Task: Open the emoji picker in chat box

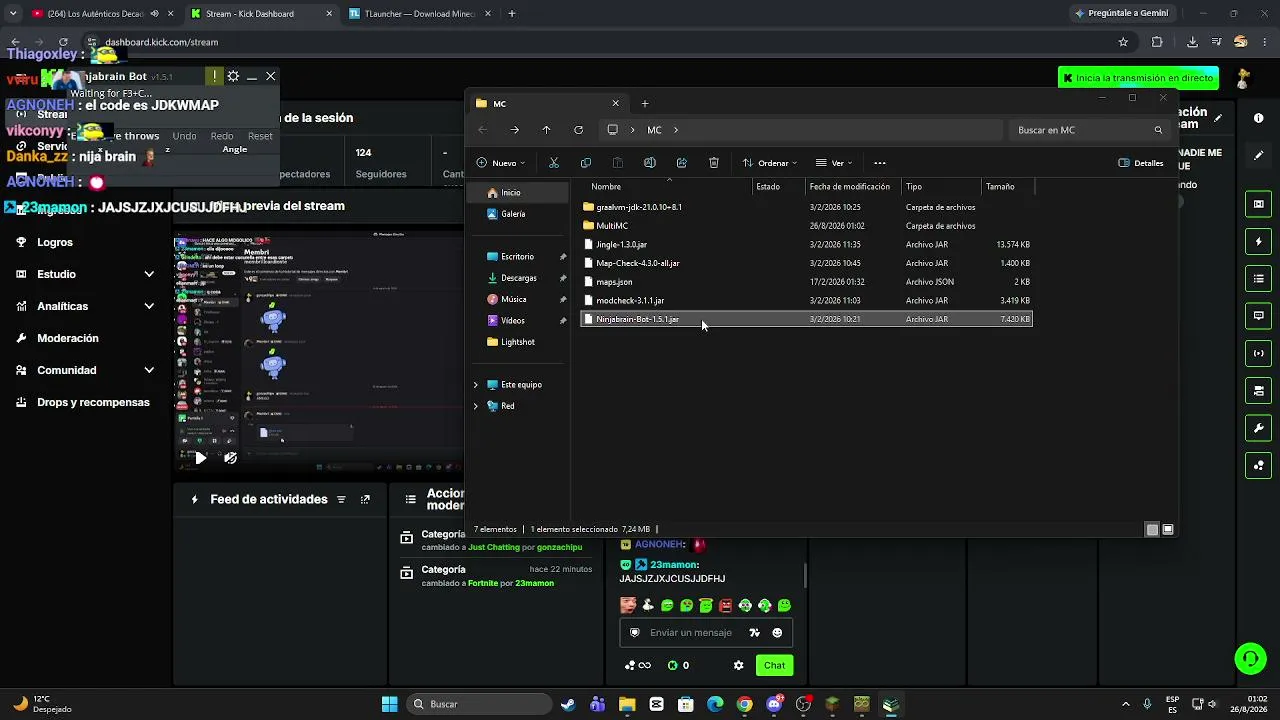Action: coord(777,633)
